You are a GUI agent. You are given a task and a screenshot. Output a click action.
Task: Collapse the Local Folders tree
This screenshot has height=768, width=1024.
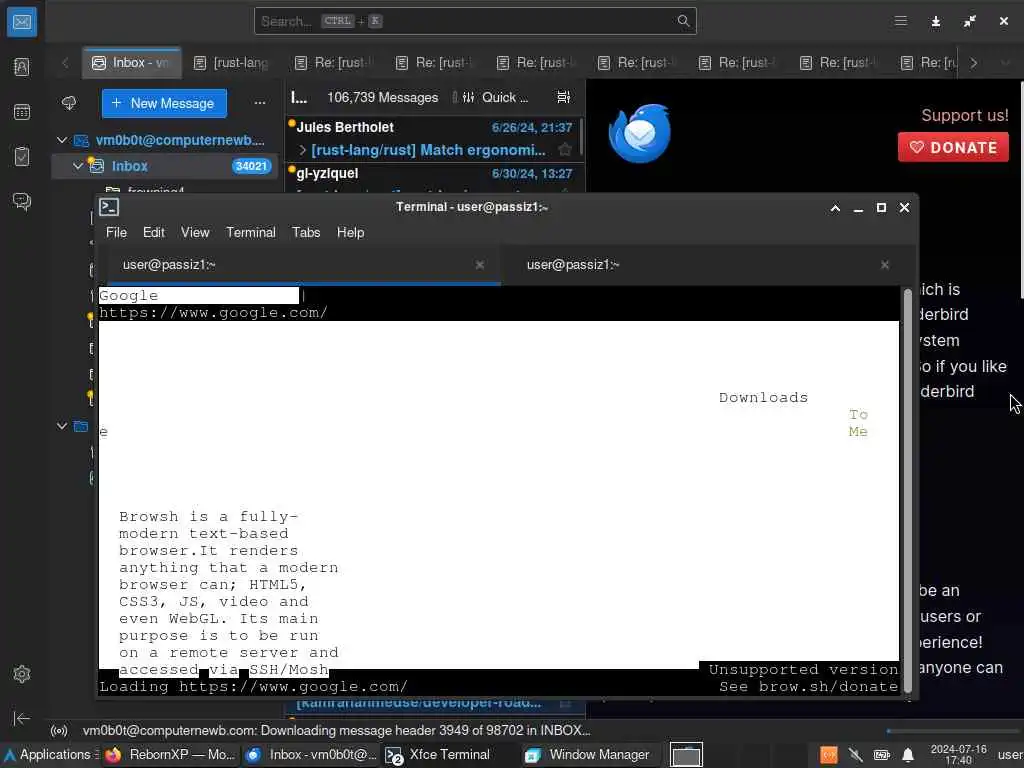[x=62, y=426]
